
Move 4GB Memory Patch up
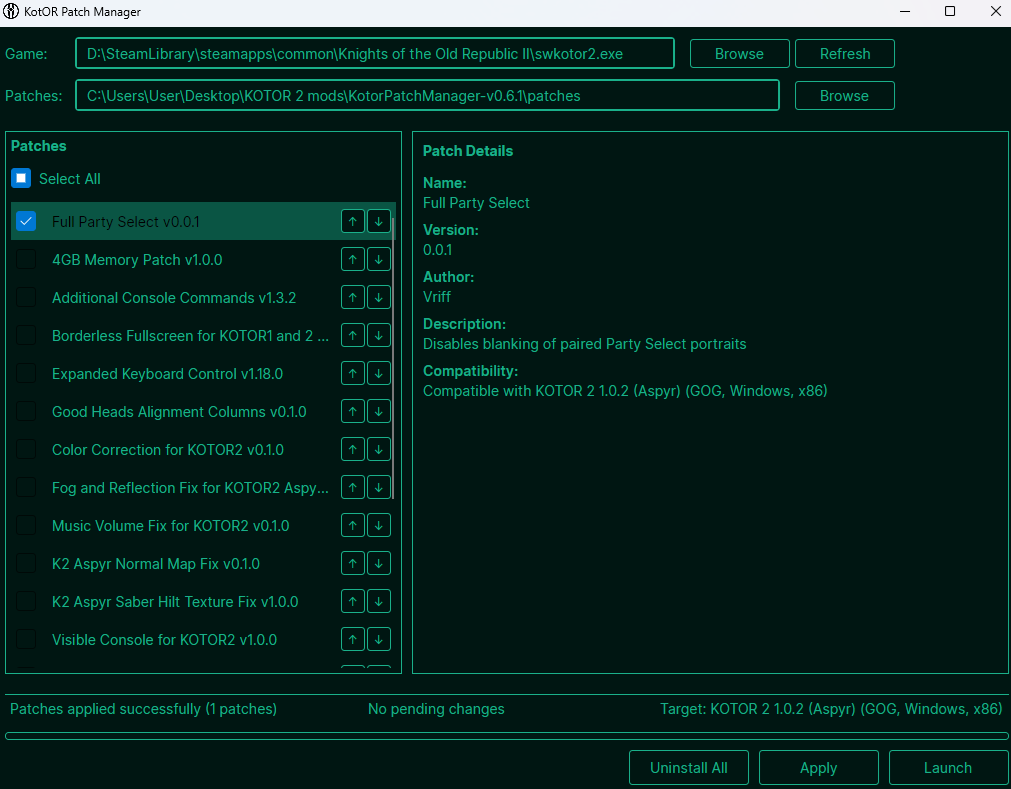(x=353, y=259)
